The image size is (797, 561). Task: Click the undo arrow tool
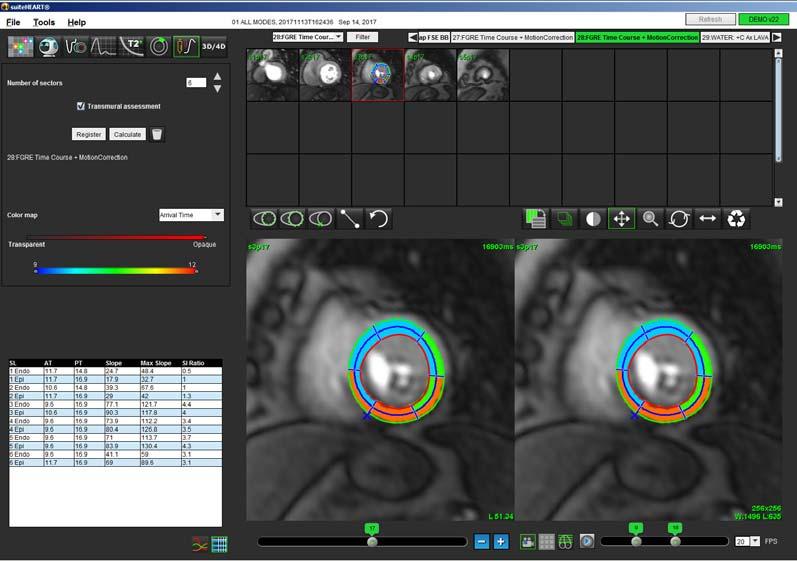378,219
